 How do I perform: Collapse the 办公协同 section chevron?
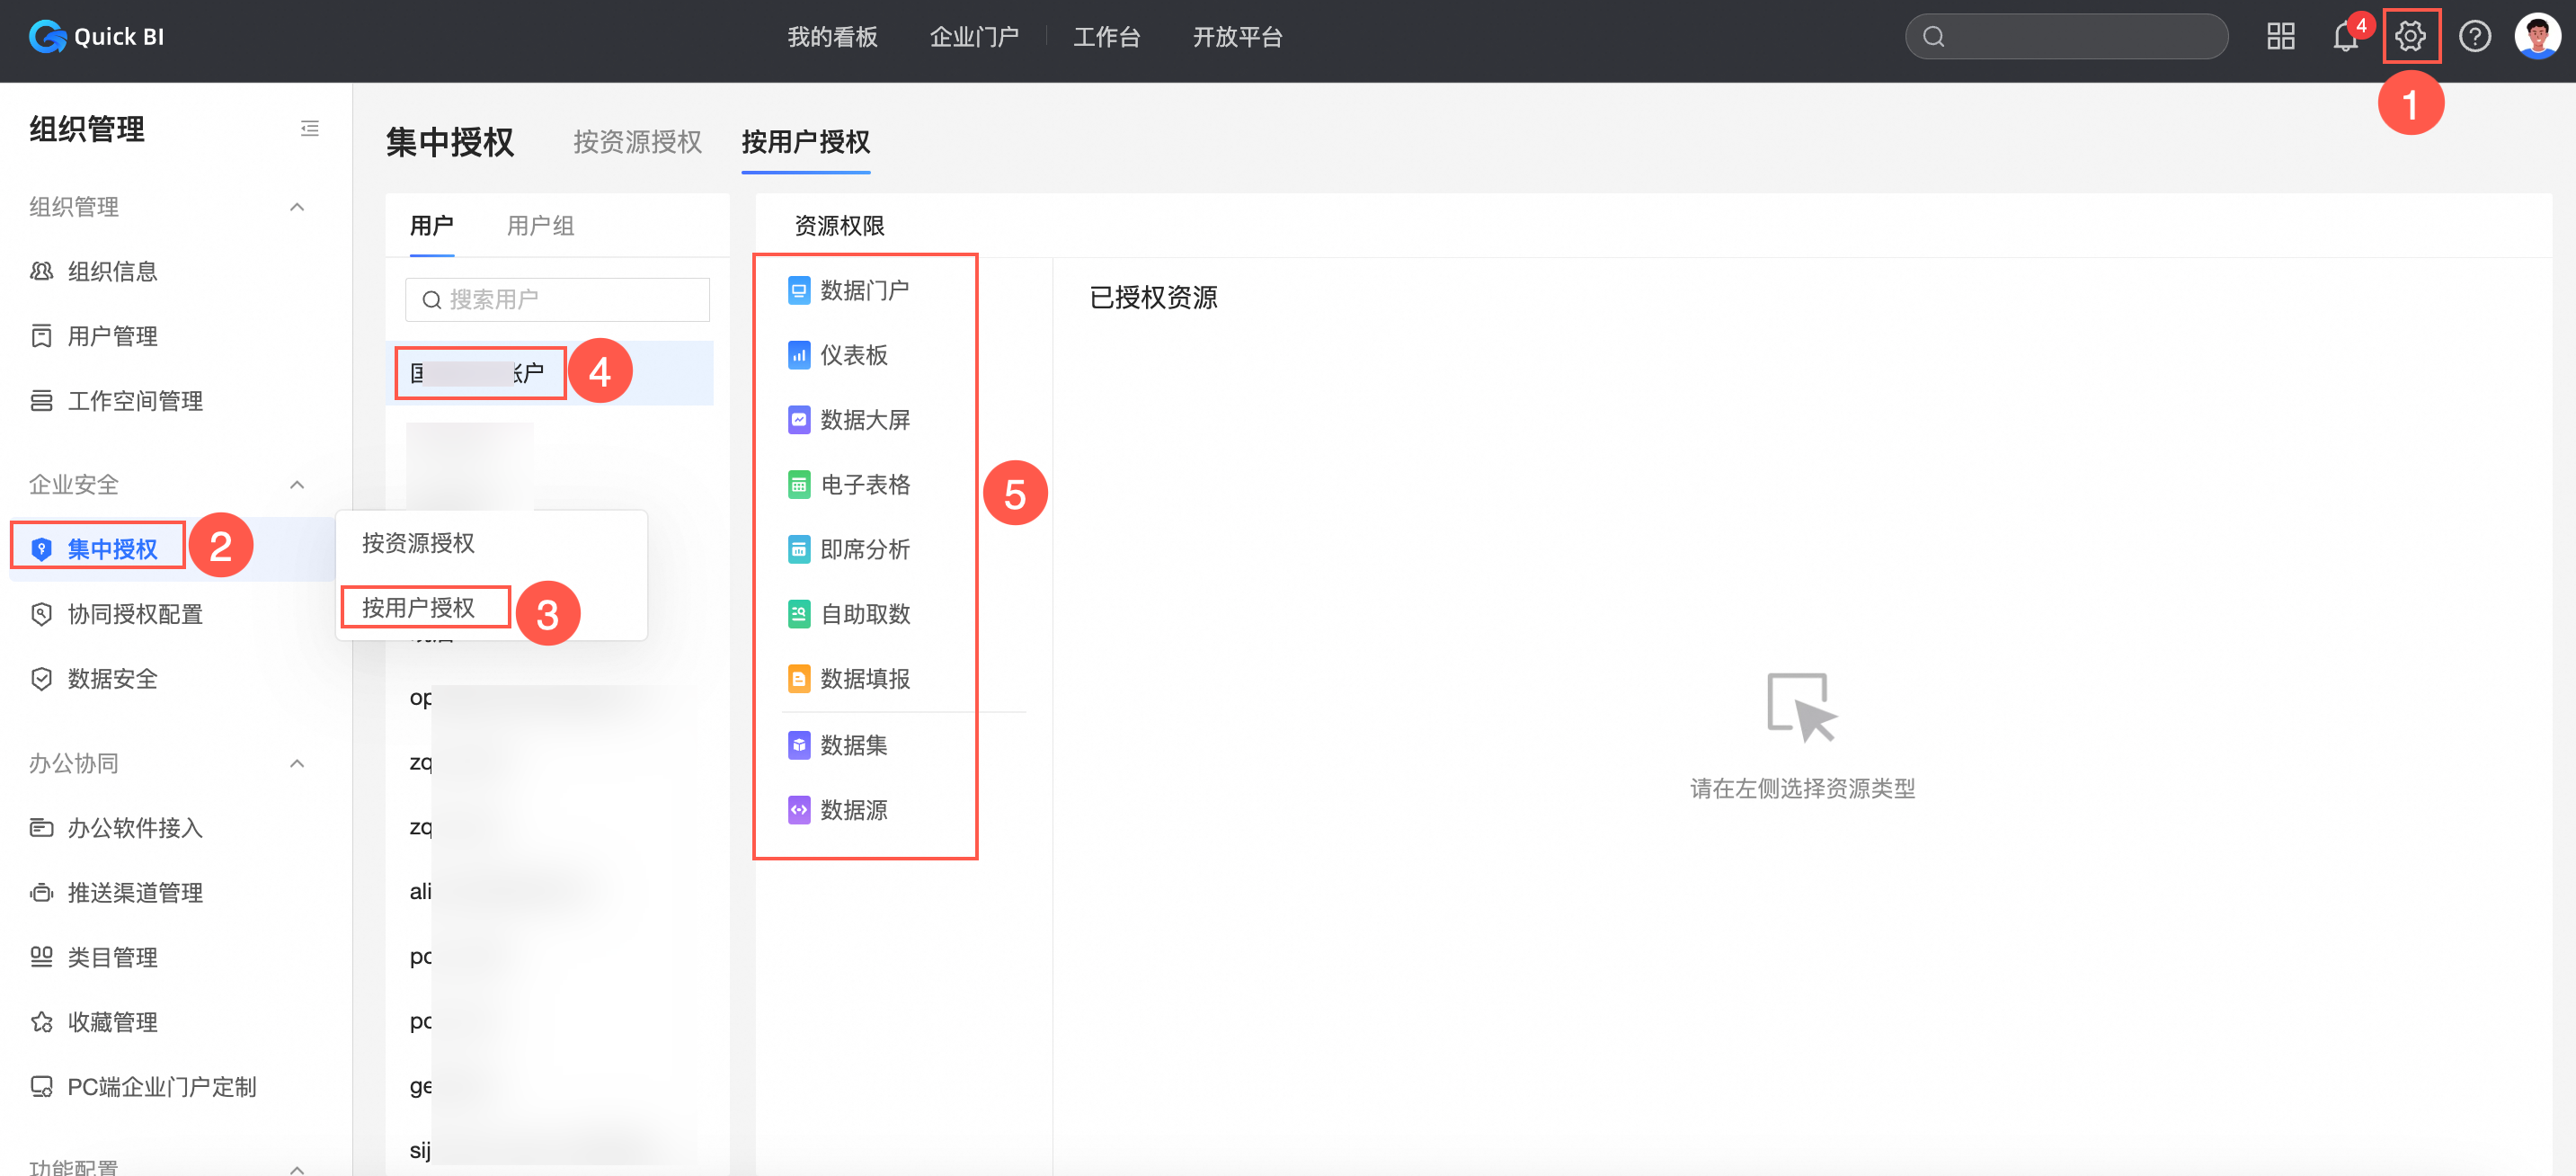point(297,764)
